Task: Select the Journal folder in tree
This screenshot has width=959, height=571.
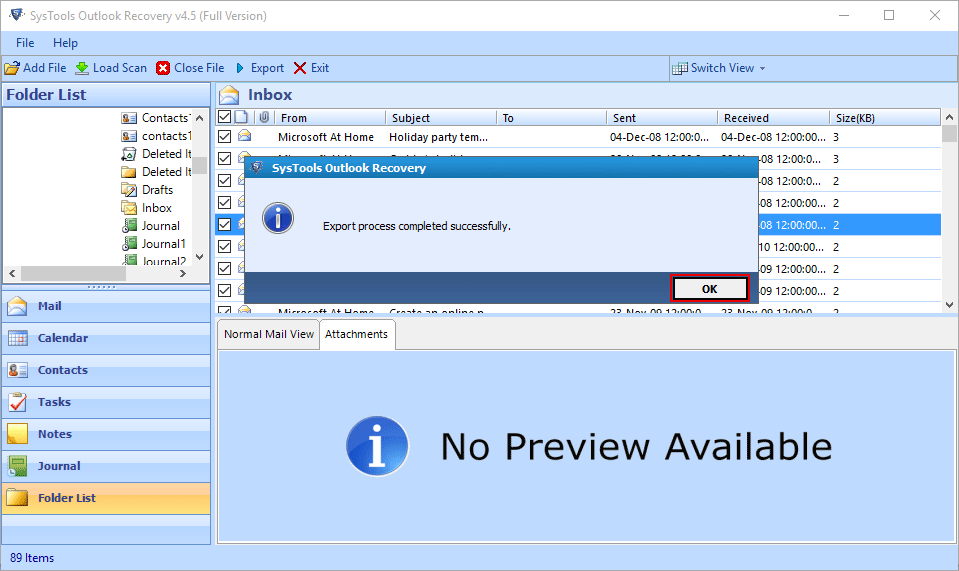Action: tap(160, 226)
